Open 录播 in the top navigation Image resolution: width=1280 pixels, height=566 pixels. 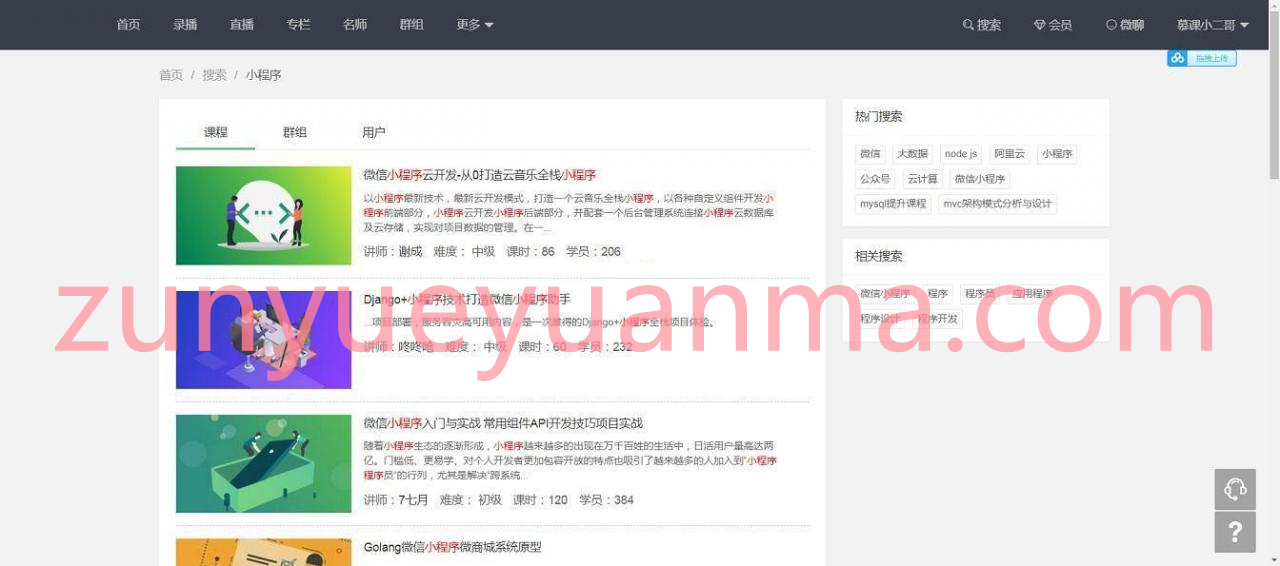tap(185, 25)
